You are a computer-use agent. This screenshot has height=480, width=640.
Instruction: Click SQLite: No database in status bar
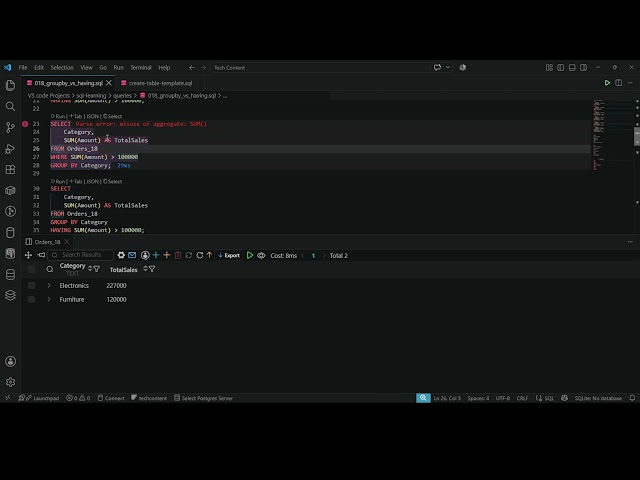point(598,398)
